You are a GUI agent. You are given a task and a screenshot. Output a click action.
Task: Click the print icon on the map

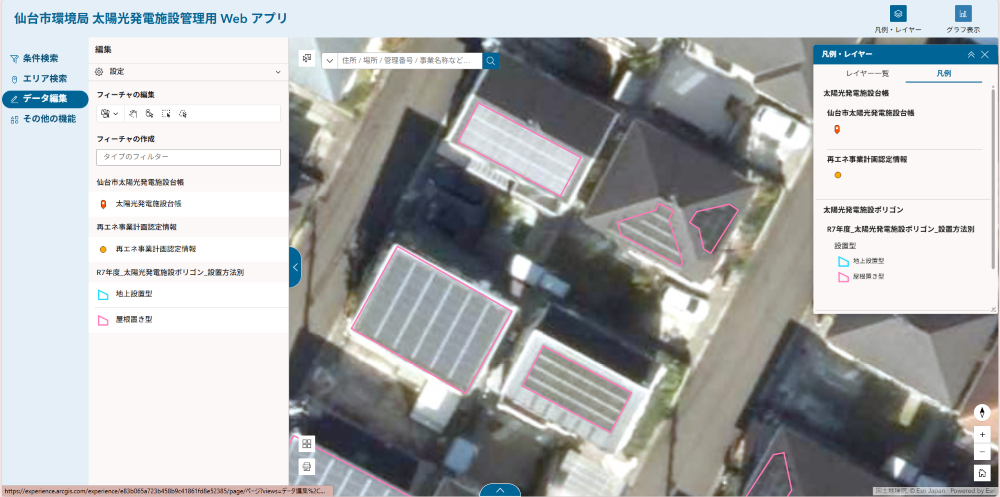coord(307,467)
